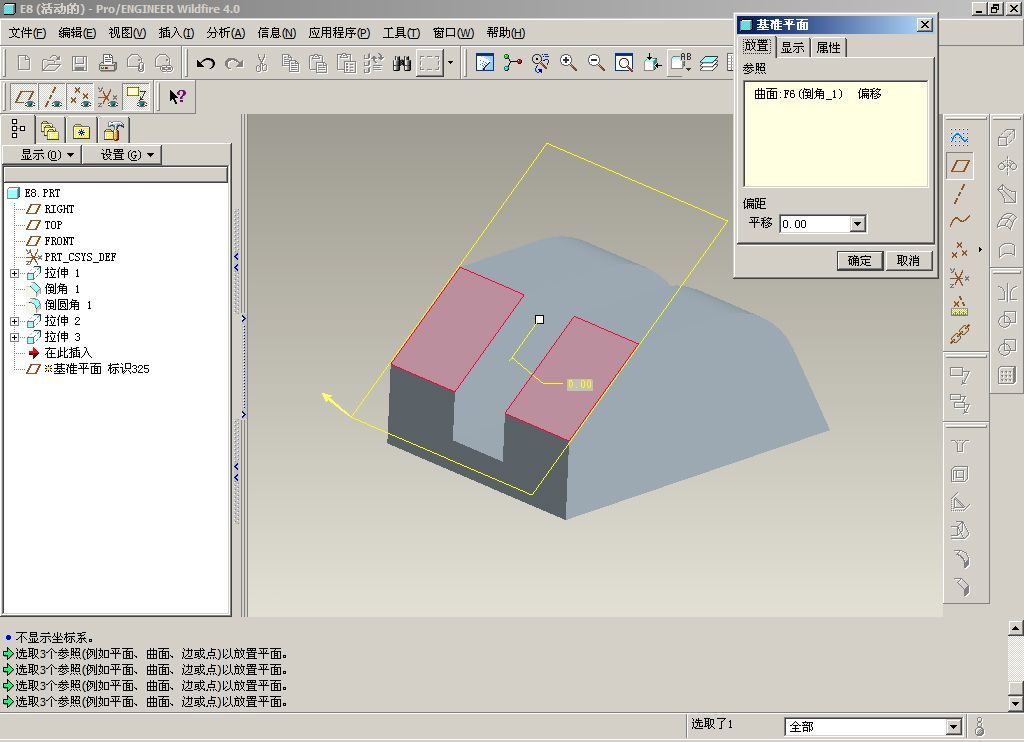Screen dimensions: 1024x742
Task: Click the Extrude tool icon
Action: [1006, 138]
